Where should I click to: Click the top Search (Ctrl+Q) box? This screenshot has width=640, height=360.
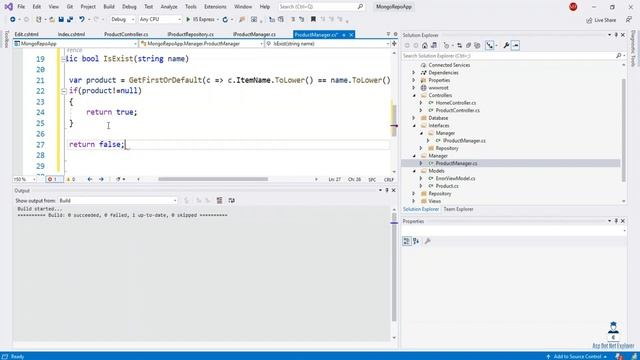(x=321, y=7)
